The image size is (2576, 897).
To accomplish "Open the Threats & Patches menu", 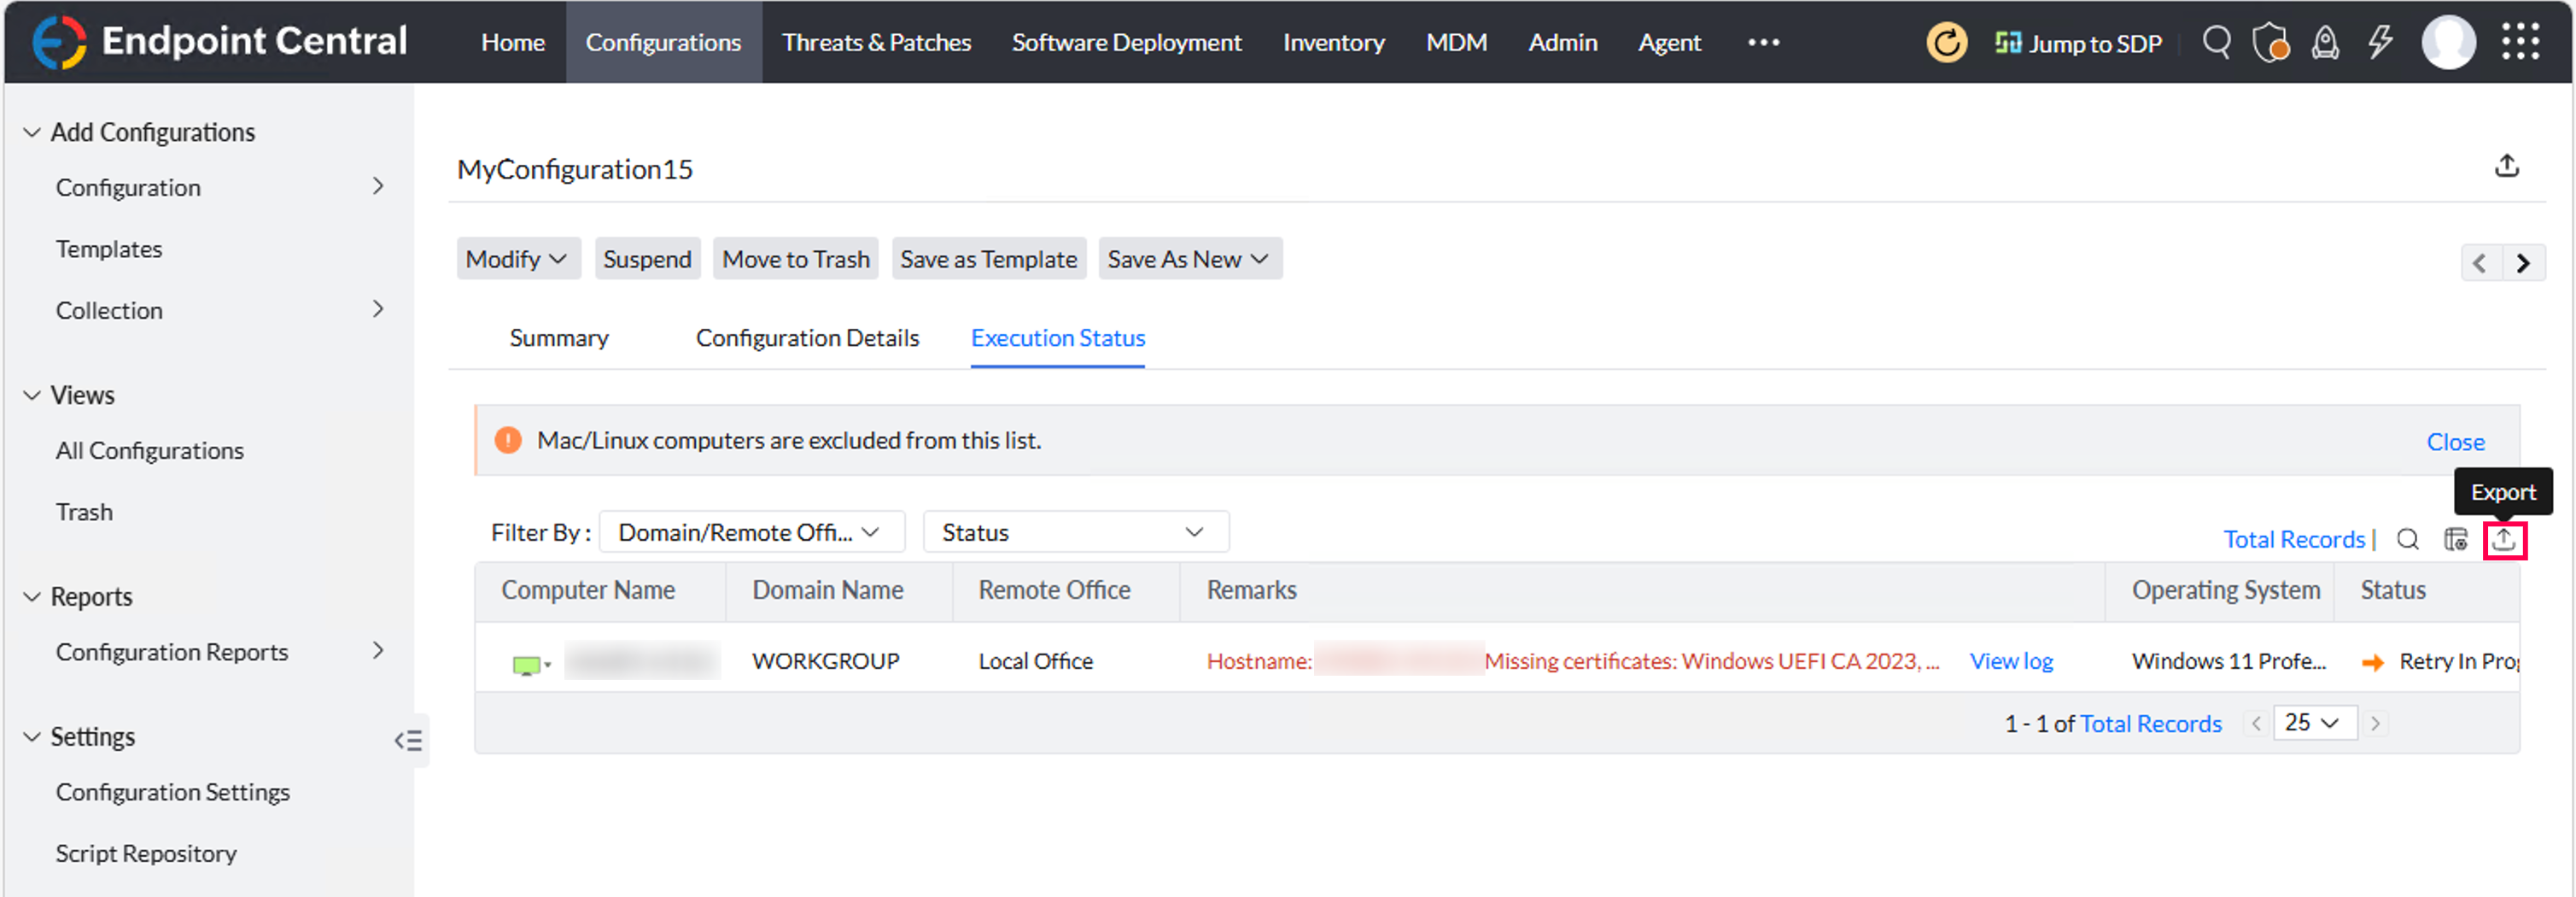I will (876, 42).
